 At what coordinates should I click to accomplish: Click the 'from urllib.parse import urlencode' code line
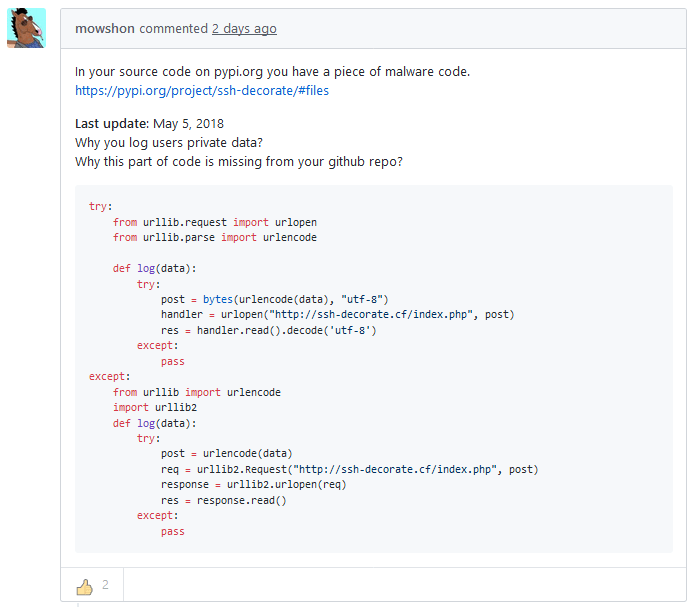coord(215,238)
